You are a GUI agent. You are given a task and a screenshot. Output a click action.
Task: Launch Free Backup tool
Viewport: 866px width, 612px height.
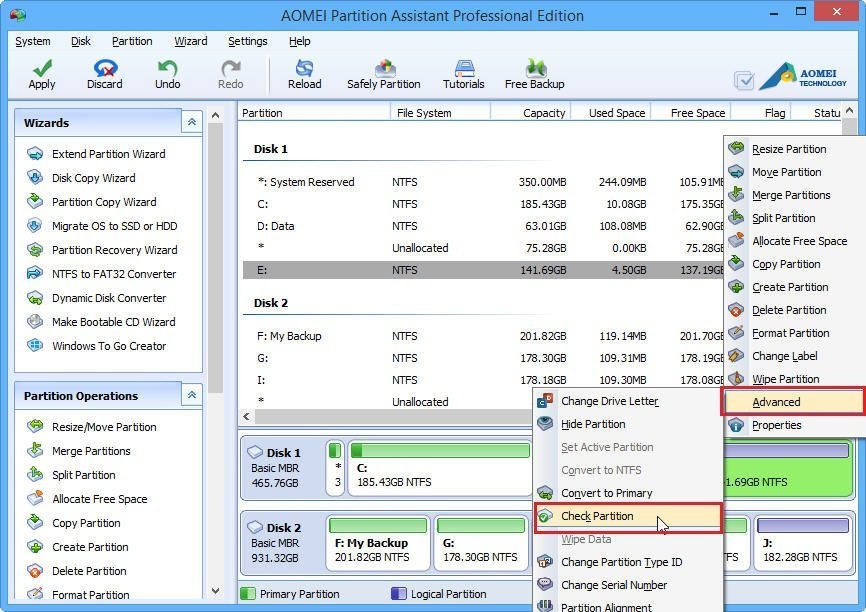click(534, 73)
